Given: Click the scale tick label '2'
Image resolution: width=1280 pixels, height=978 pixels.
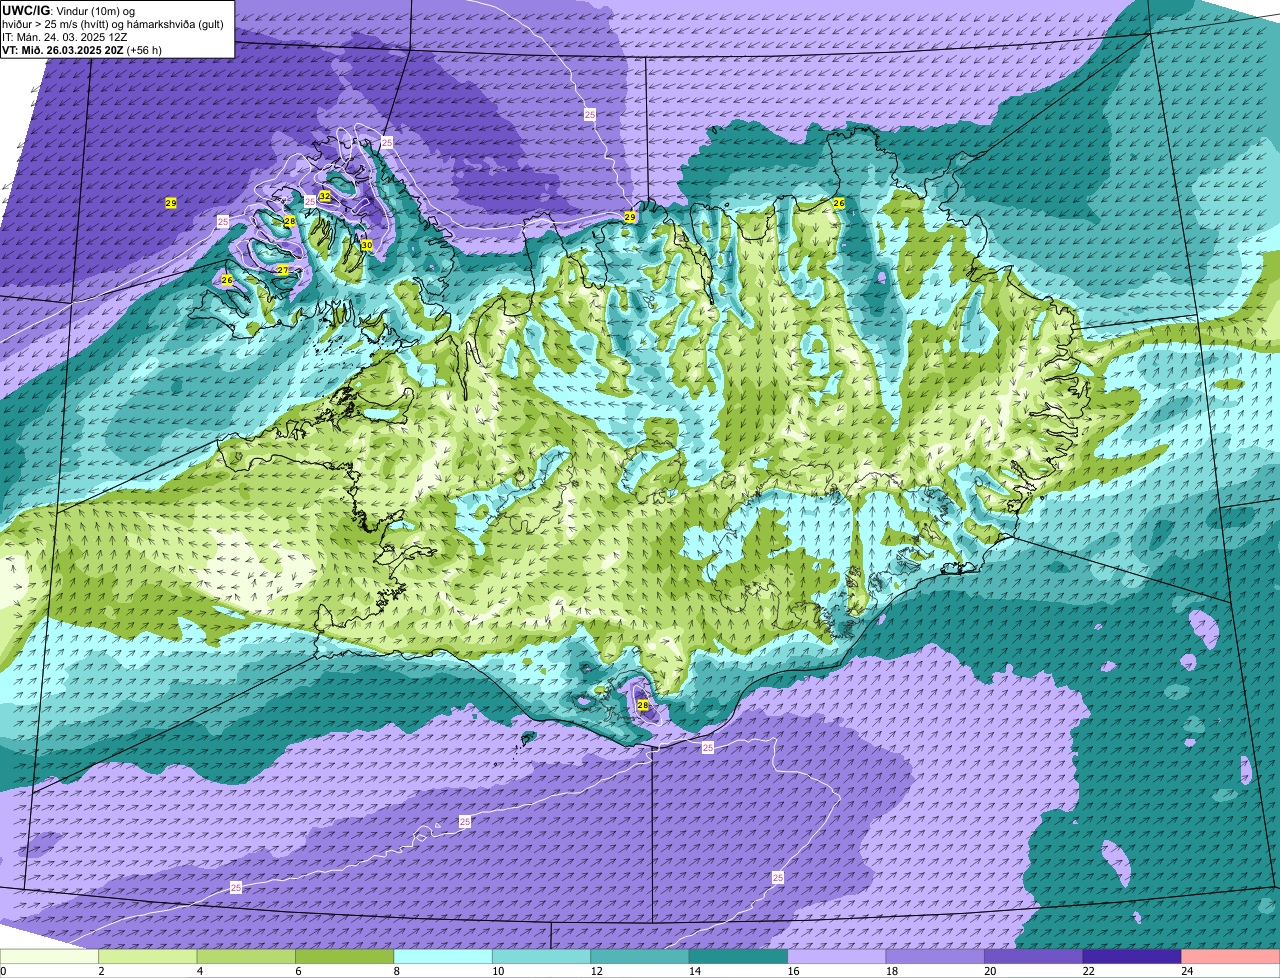Looking at the screenshot, I should click(x=101, y=971).
